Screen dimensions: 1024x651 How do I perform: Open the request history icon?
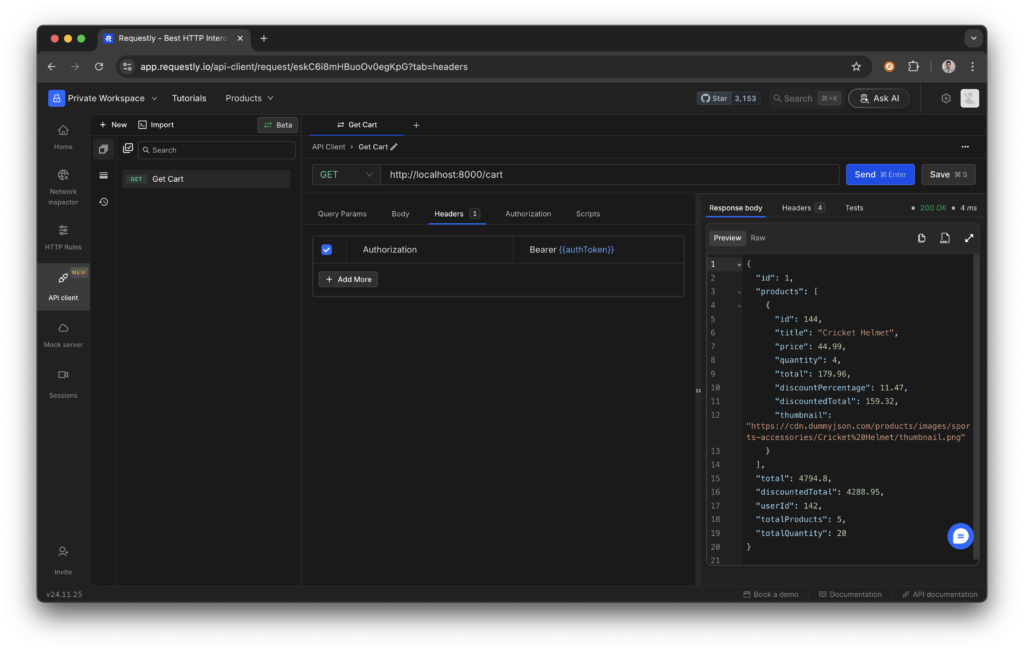tap(103, 202)
